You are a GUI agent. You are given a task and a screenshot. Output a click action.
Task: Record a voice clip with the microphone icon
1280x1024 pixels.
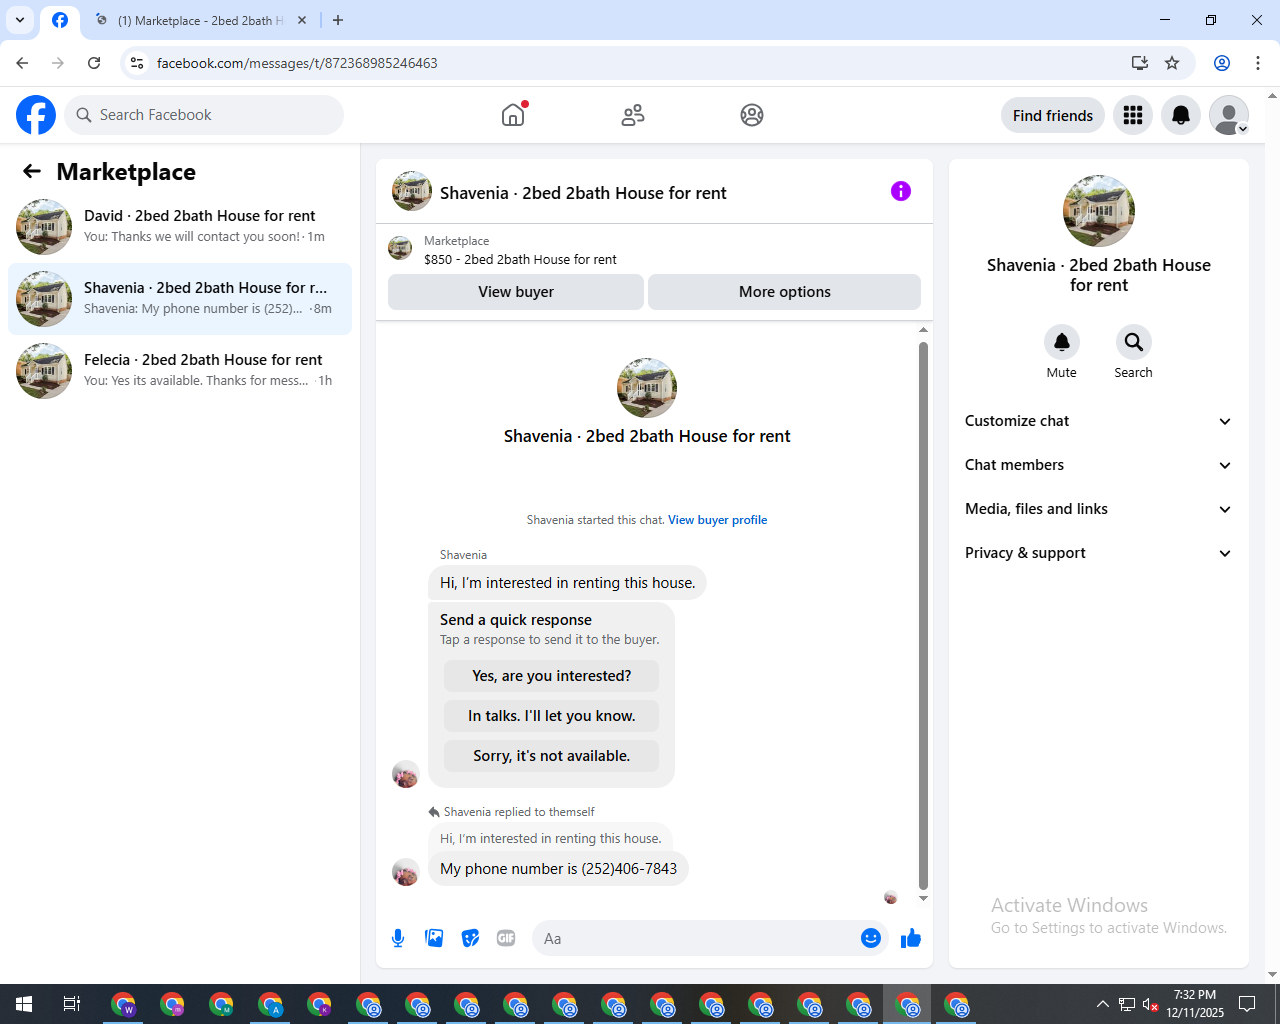click(398, 938)
